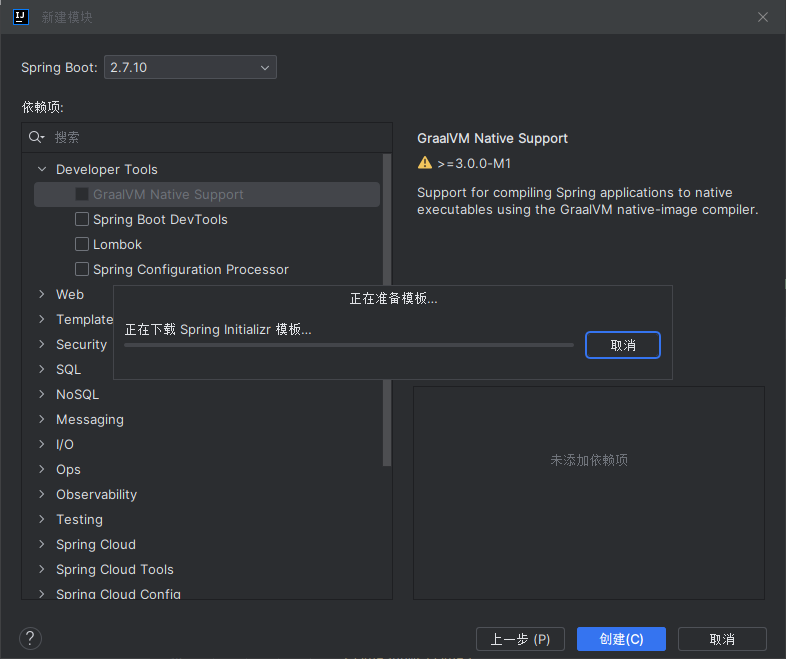Click the GraalVM Native Support heading
Image resolution: width=786 pixels, height=659 pixels.
(492, 138)
